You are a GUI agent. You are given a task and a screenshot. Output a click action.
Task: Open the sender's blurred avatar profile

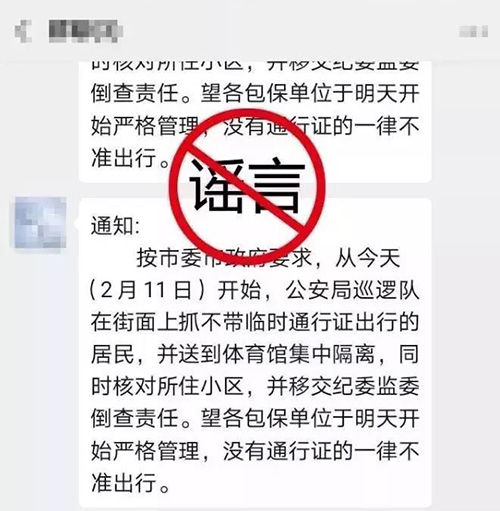(40, 222)
